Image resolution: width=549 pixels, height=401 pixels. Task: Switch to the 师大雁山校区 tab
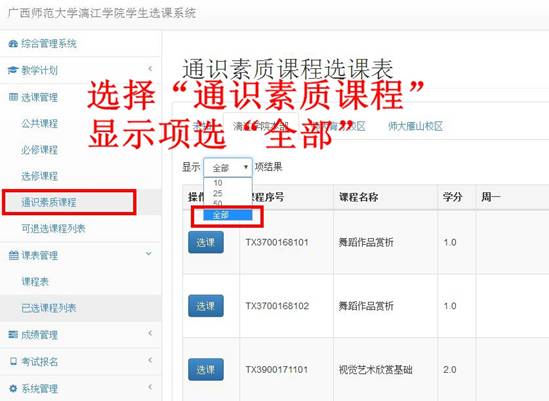(415, 126)
